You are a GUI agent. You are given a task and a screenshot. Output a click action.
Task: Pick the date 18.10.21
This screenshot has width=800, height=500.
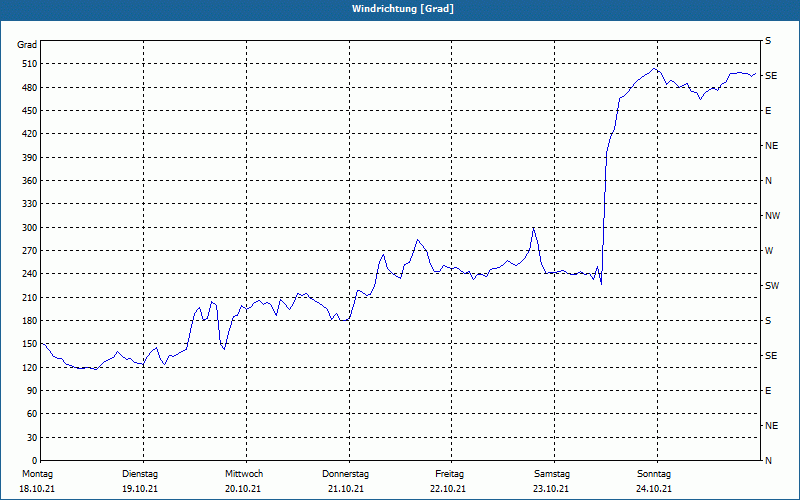point(37,489)
